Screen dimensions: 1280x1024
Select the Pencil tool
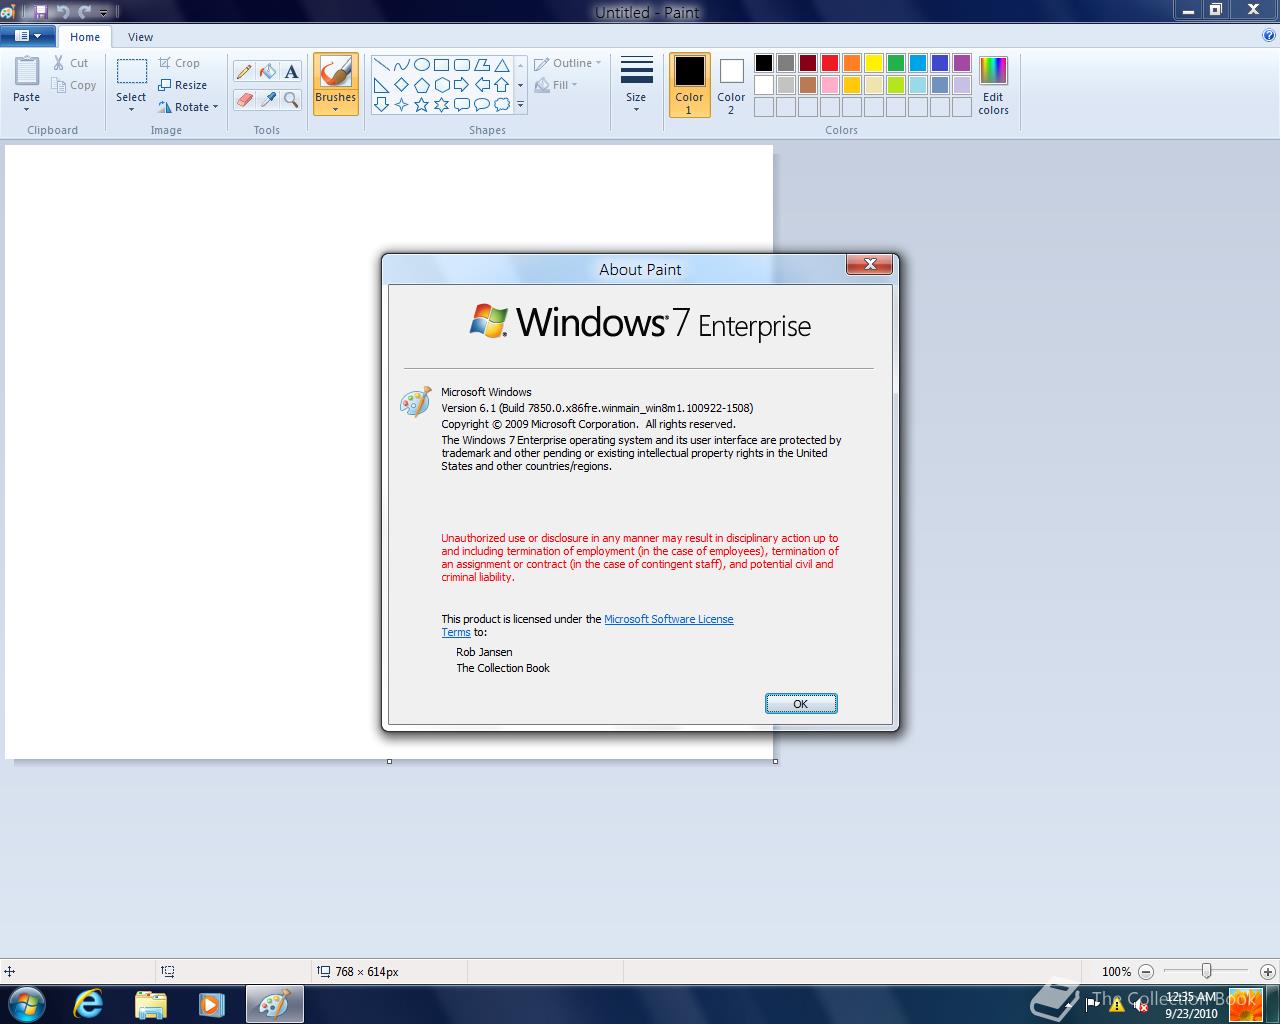243,72
